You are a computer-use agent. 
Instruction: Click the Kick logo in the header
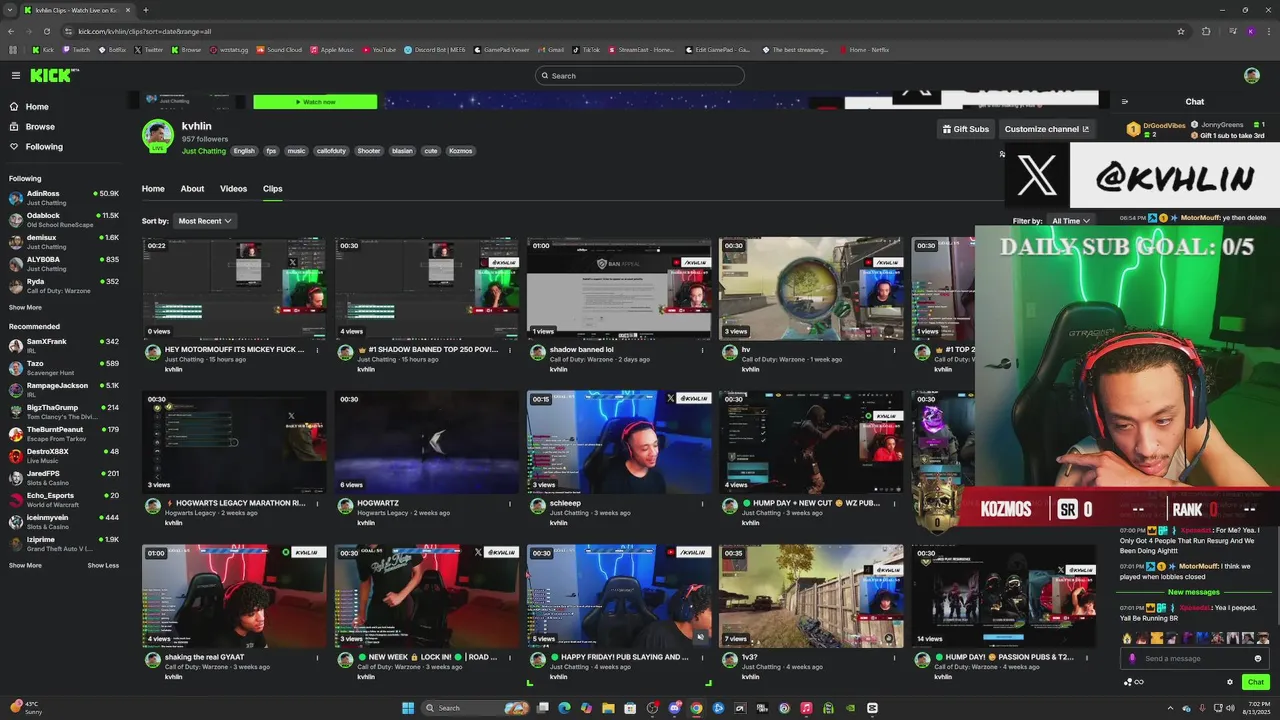point(53,76)
